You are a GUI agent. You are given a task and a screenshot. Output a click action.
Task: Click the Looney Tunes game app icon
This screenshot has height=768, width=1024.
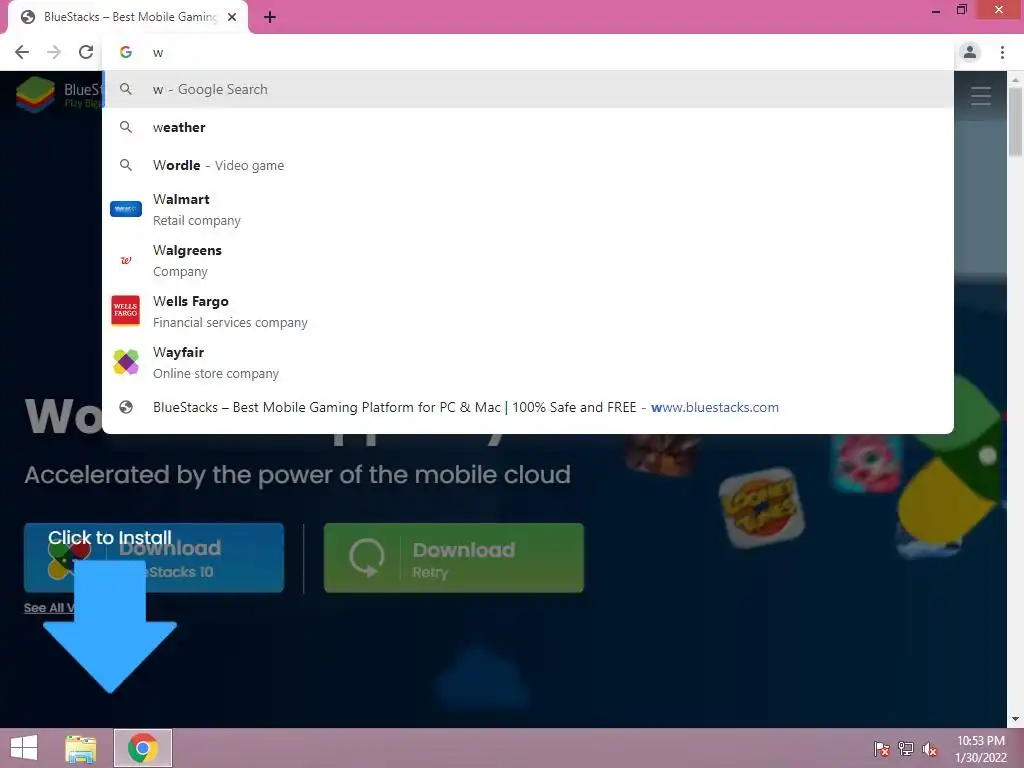tap(761, 507)
